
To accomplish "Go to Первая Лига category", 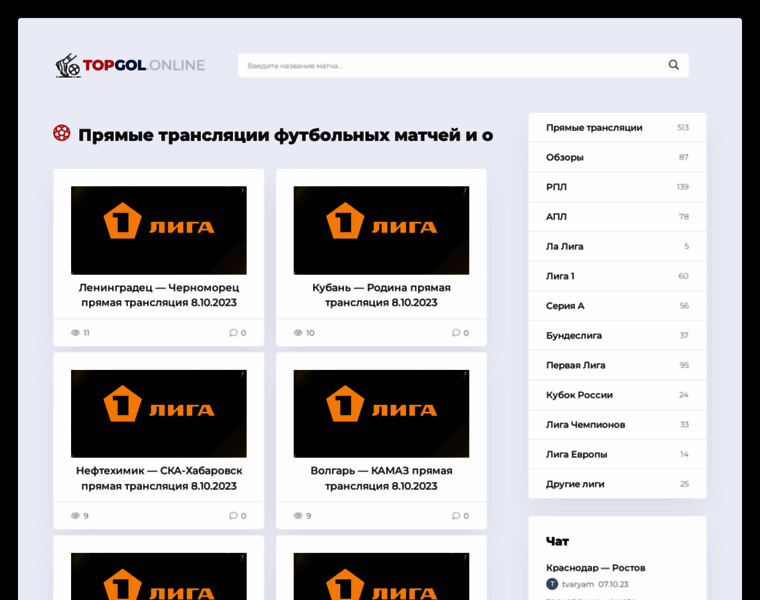I will click(617, 365).
